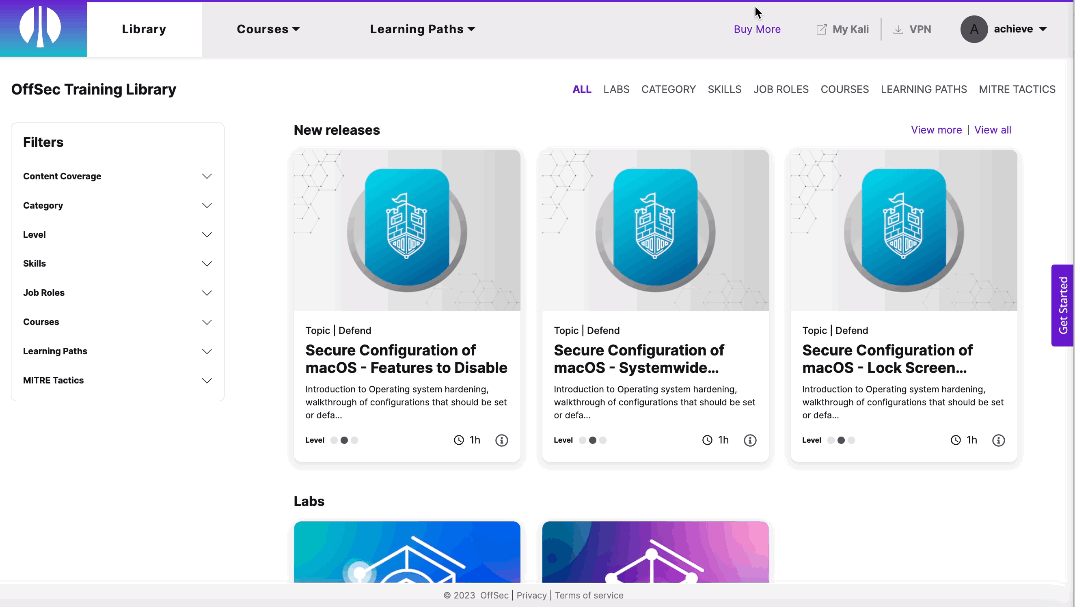Expand the Content Coverage filter

207,176
